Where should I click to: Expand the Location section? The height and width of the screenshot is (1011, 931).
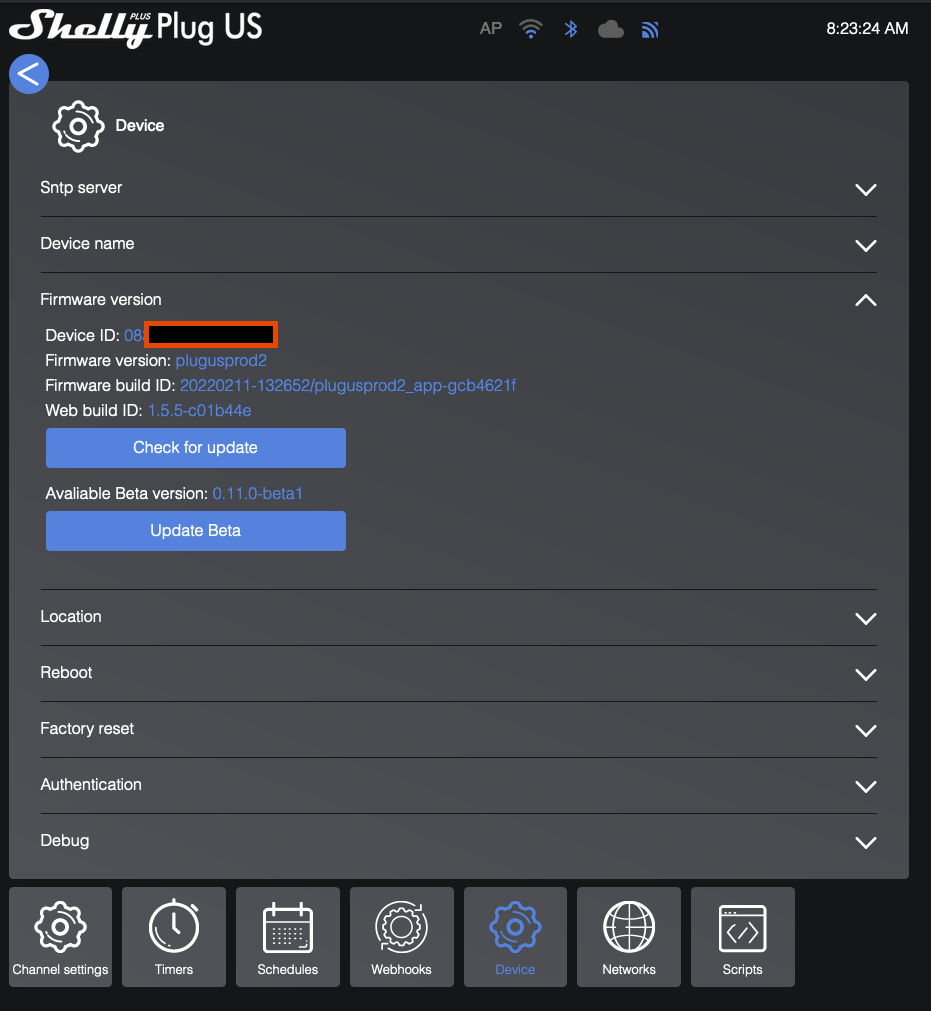(458, 617)
